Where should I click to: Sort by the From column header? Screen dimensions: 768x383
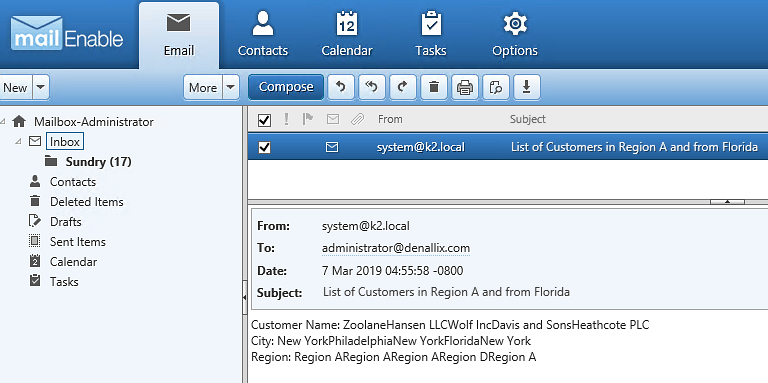point(390,119)
